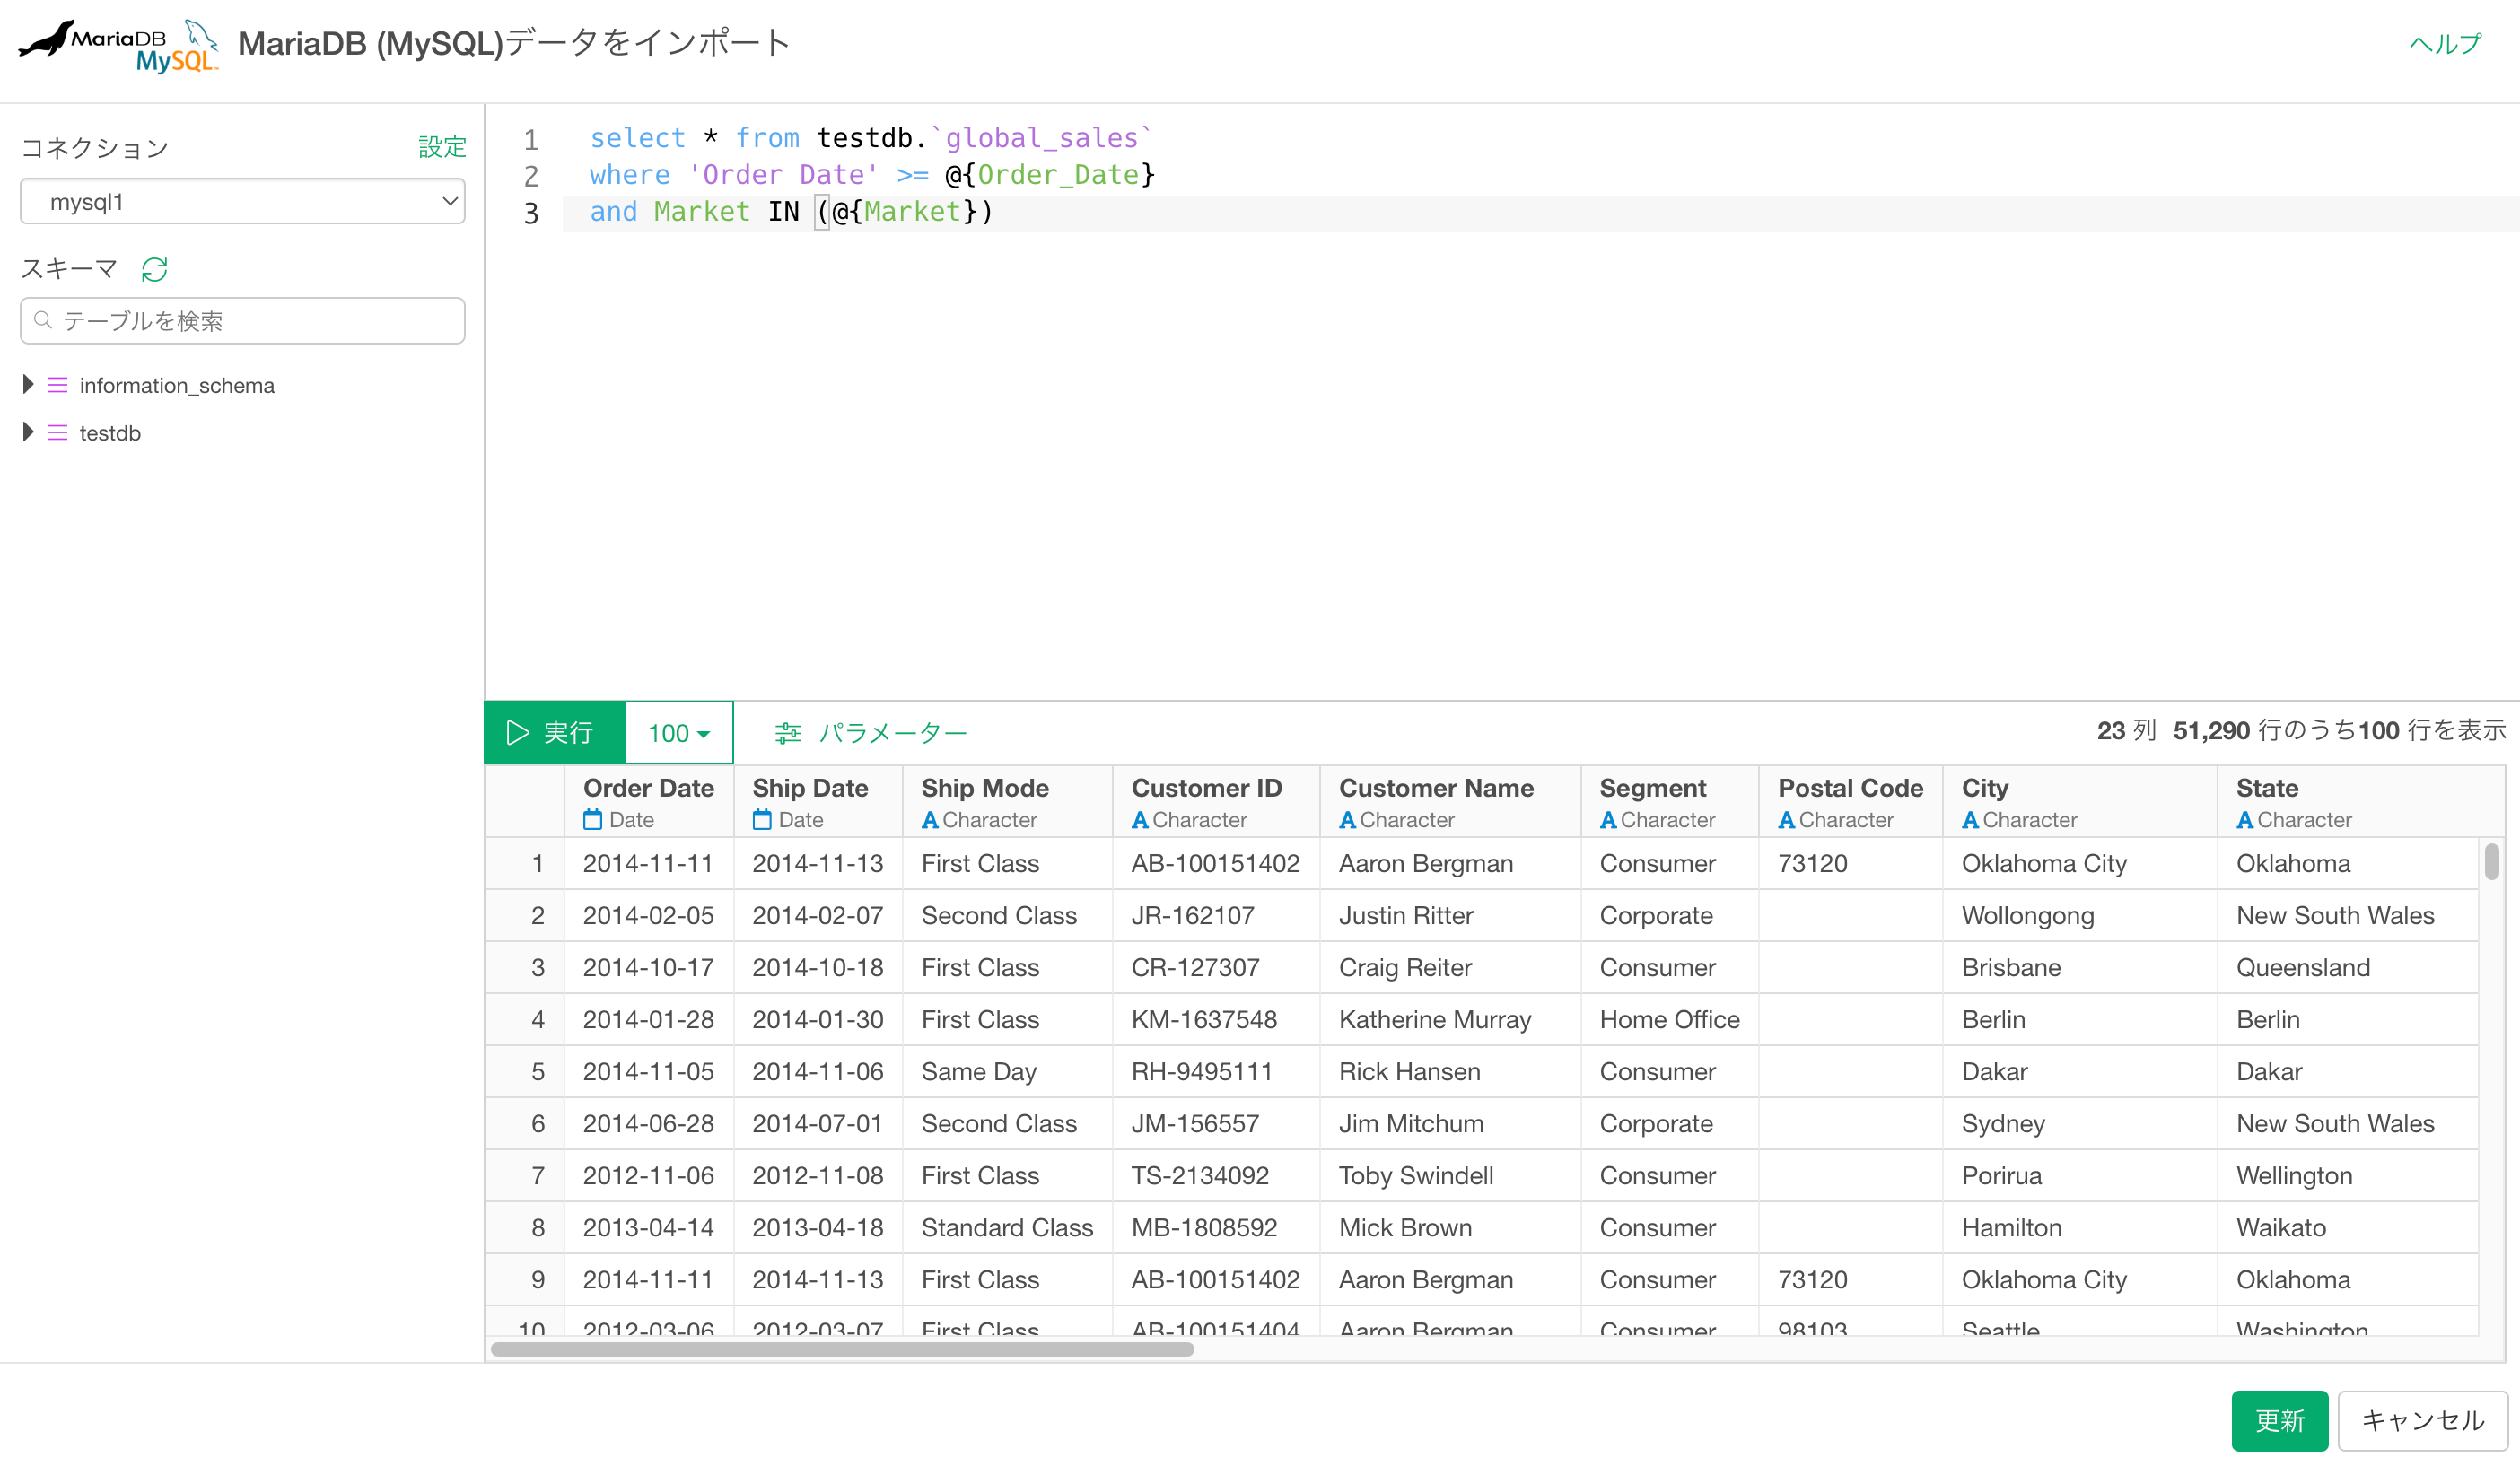Click the information_schema database icon

click(x=58, y=385)
